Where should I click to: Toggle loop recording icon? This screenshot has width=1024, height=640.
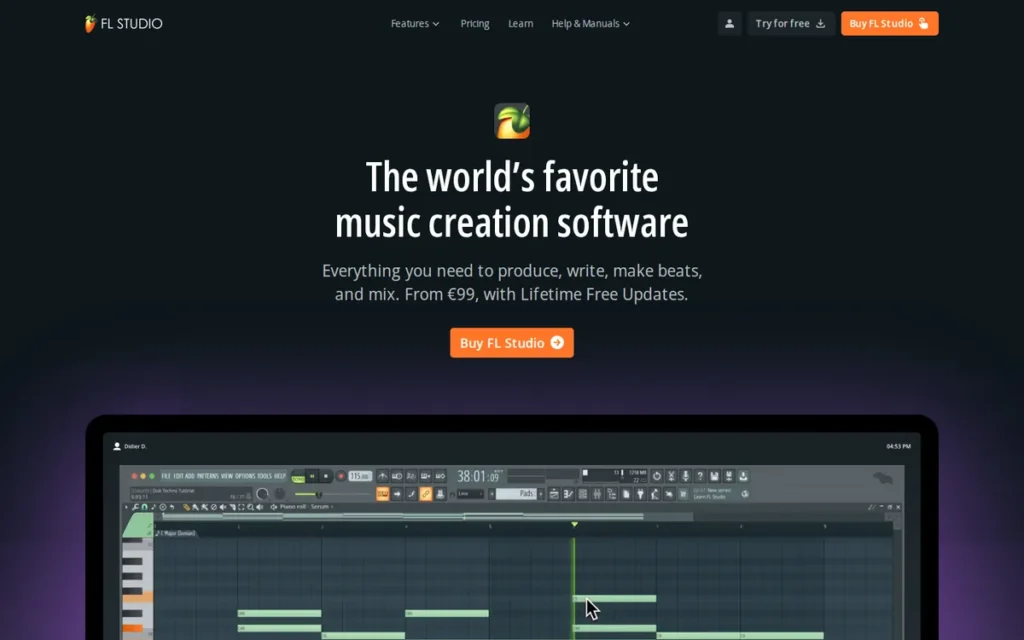pyautogui.click(x=440, y=475)
